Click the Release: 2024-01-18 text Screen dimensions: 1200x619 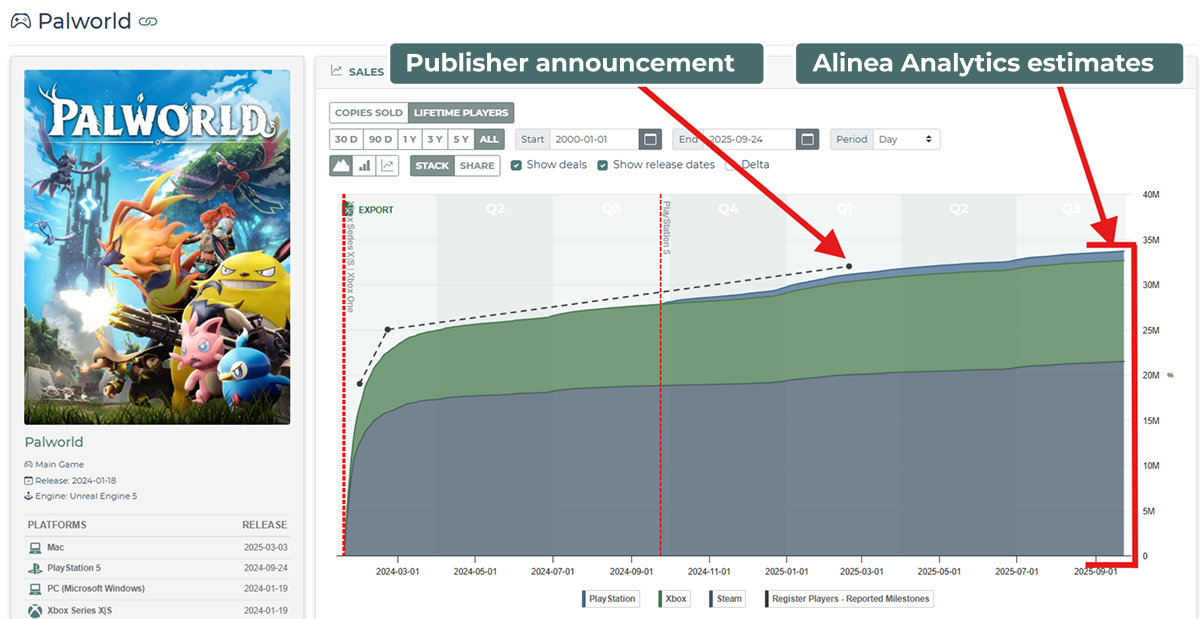tap(75, 481)
